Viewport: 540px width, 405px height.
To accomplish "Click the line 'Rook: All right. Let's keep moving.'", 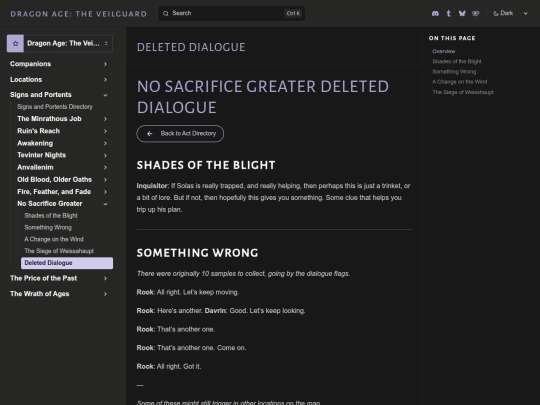I will 188,292.
